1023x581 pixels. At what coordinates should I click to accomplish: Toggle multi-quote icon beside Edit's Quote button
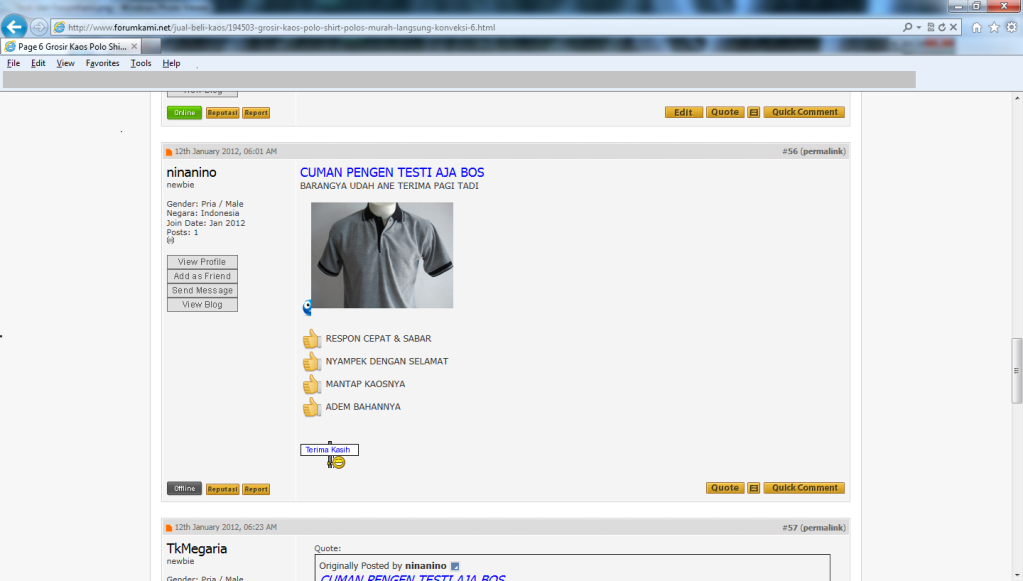click(x=754, y=112)
